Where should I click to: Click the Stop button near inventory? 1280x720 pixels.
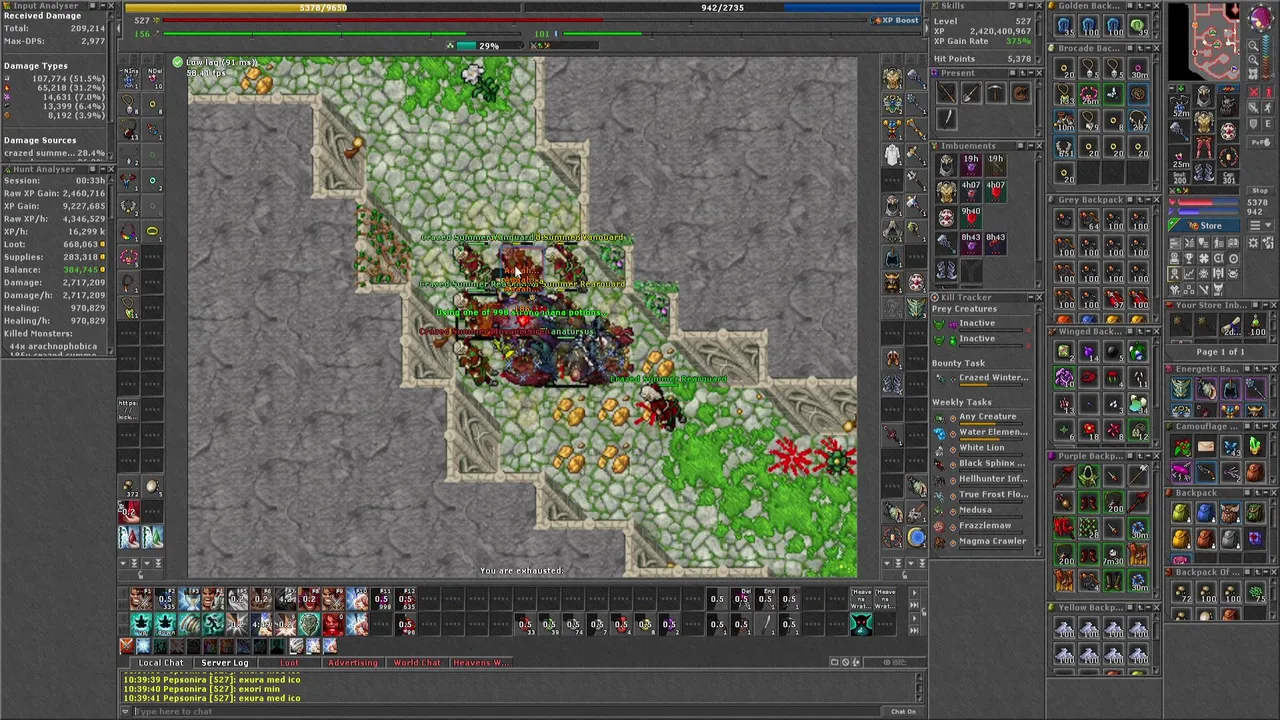1260,190
